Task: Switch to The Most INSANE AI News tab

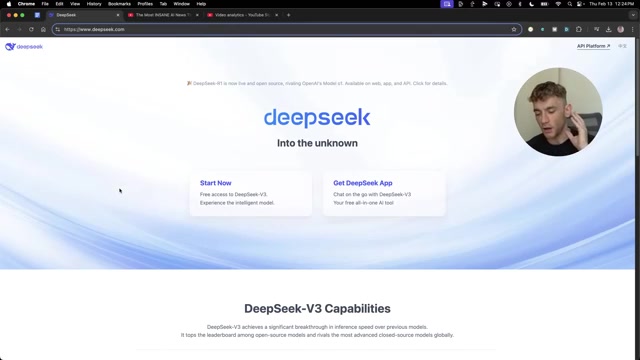Action: coord(163,15)
